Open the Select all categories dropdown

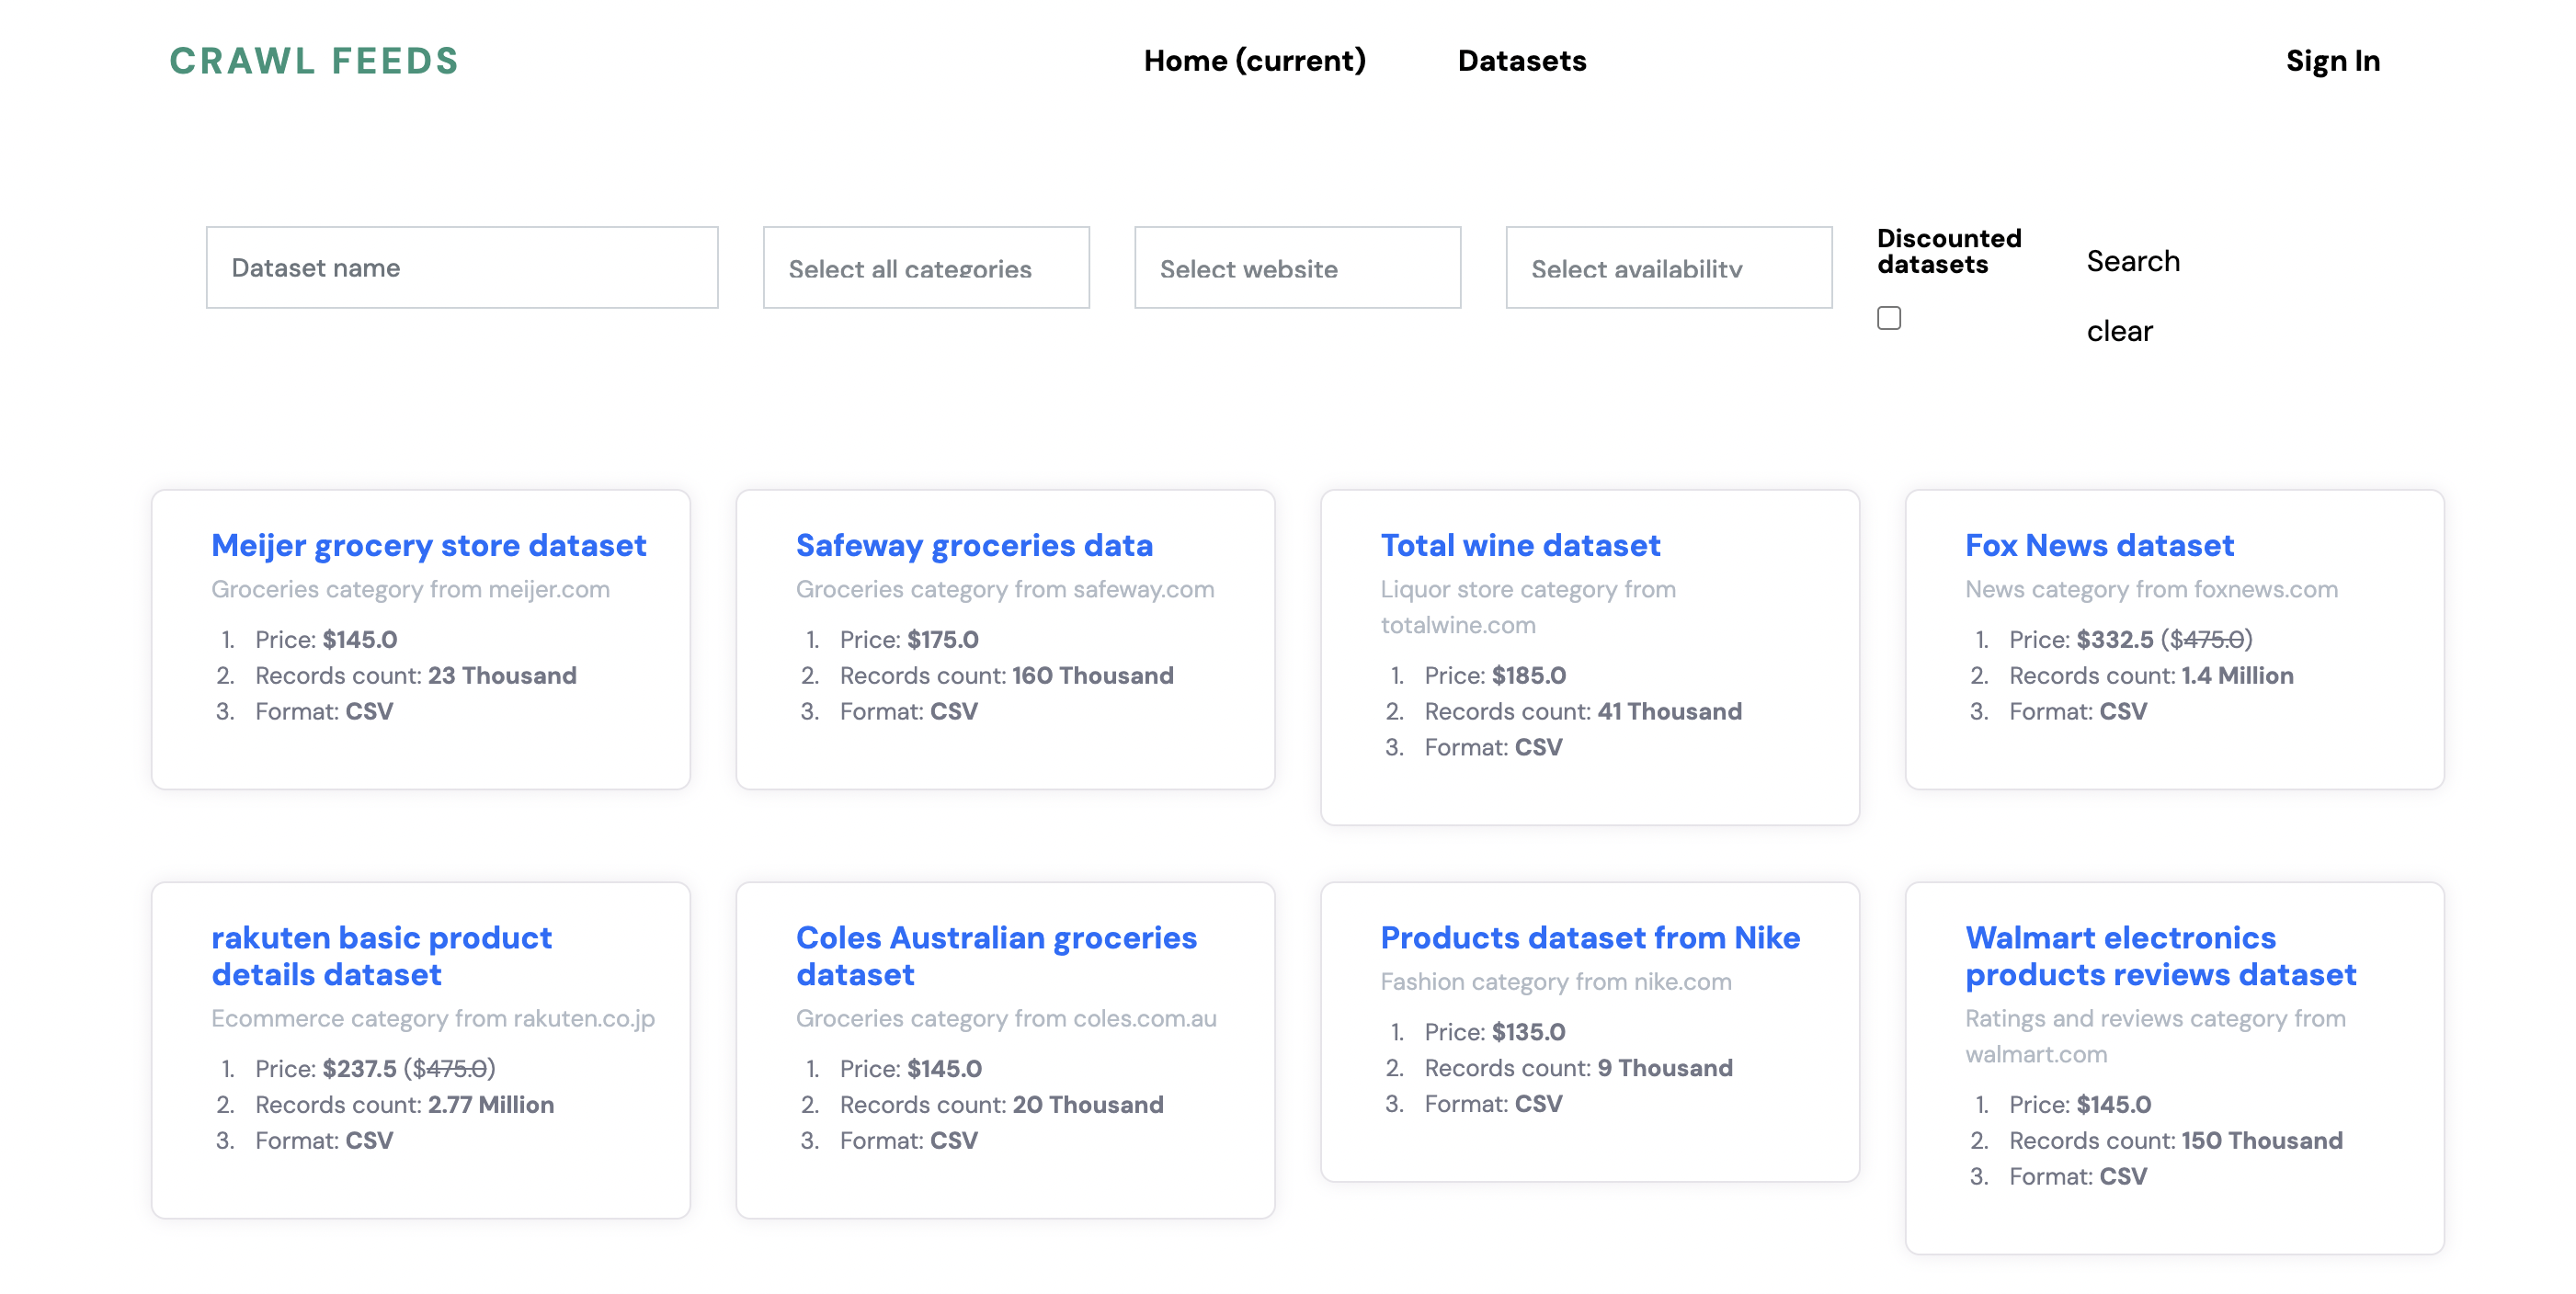pyautogui.click(x=926, y=267)
